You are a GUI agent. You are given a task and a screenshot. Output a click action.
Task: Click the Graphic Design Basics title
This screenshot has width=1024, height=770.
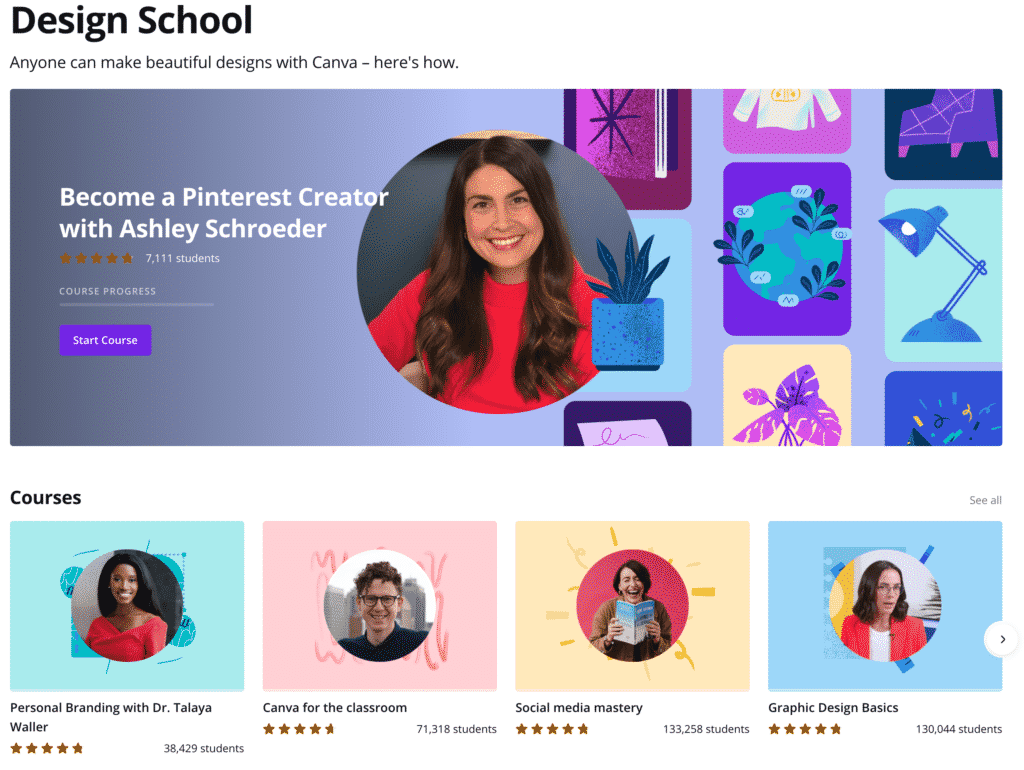833,707
